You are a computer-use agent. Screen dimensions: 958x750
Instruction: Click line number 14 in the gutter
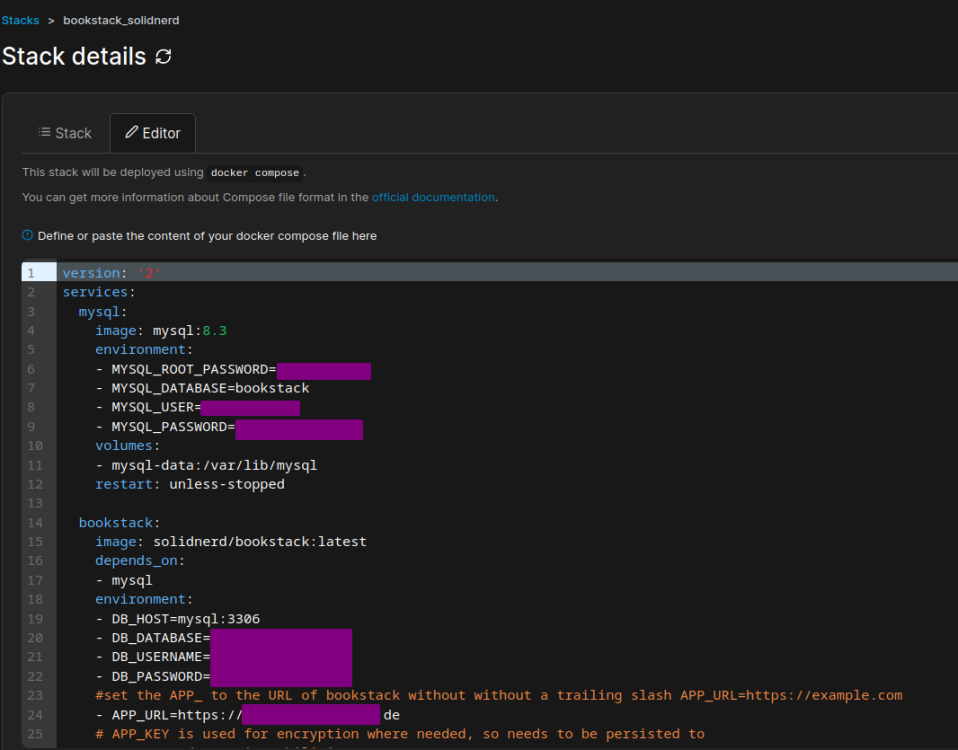coord(35,523)
